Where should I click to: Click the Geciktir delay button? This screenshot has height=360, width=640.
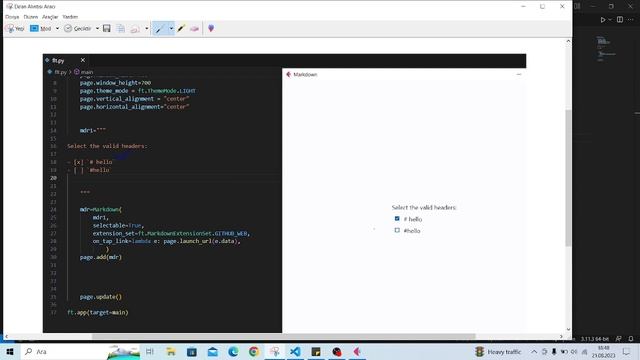78,29
